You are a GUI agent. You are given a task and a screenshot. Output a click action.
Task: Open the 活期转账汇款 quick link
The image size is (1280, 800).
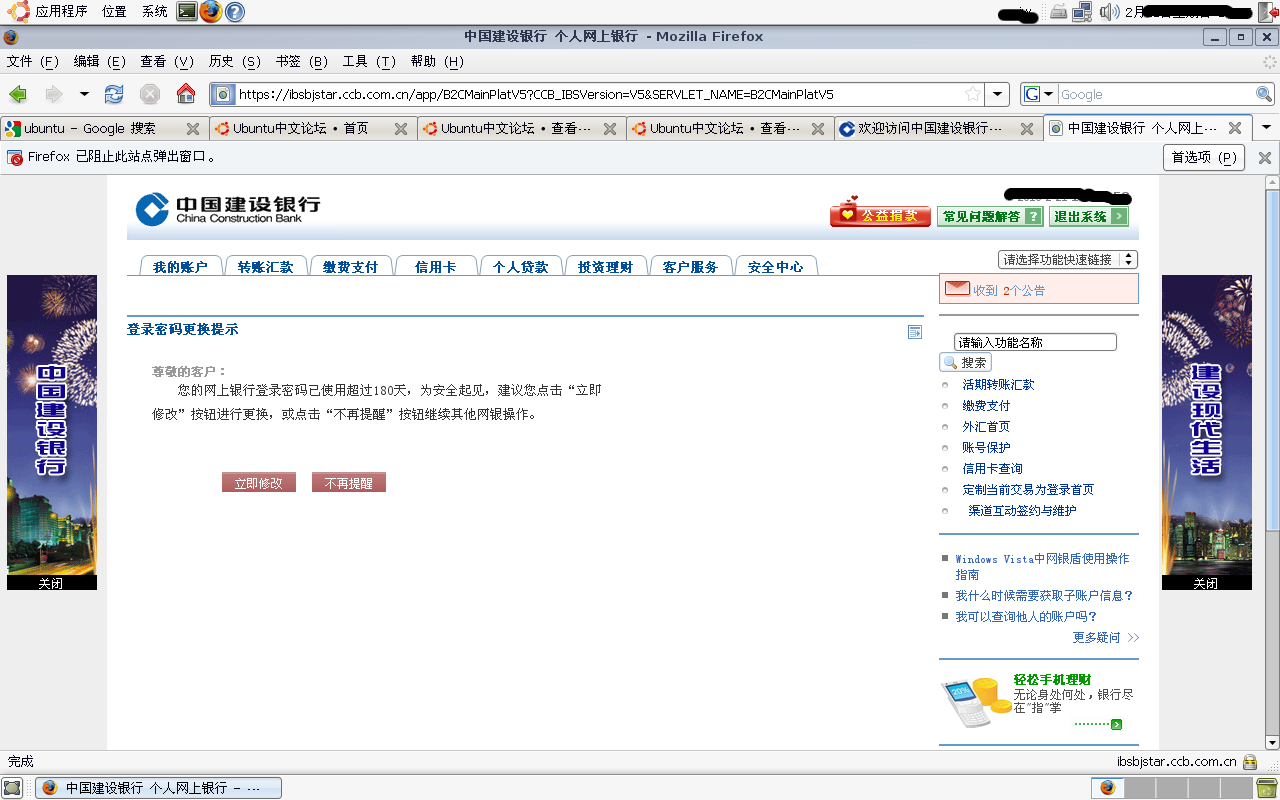998,385
